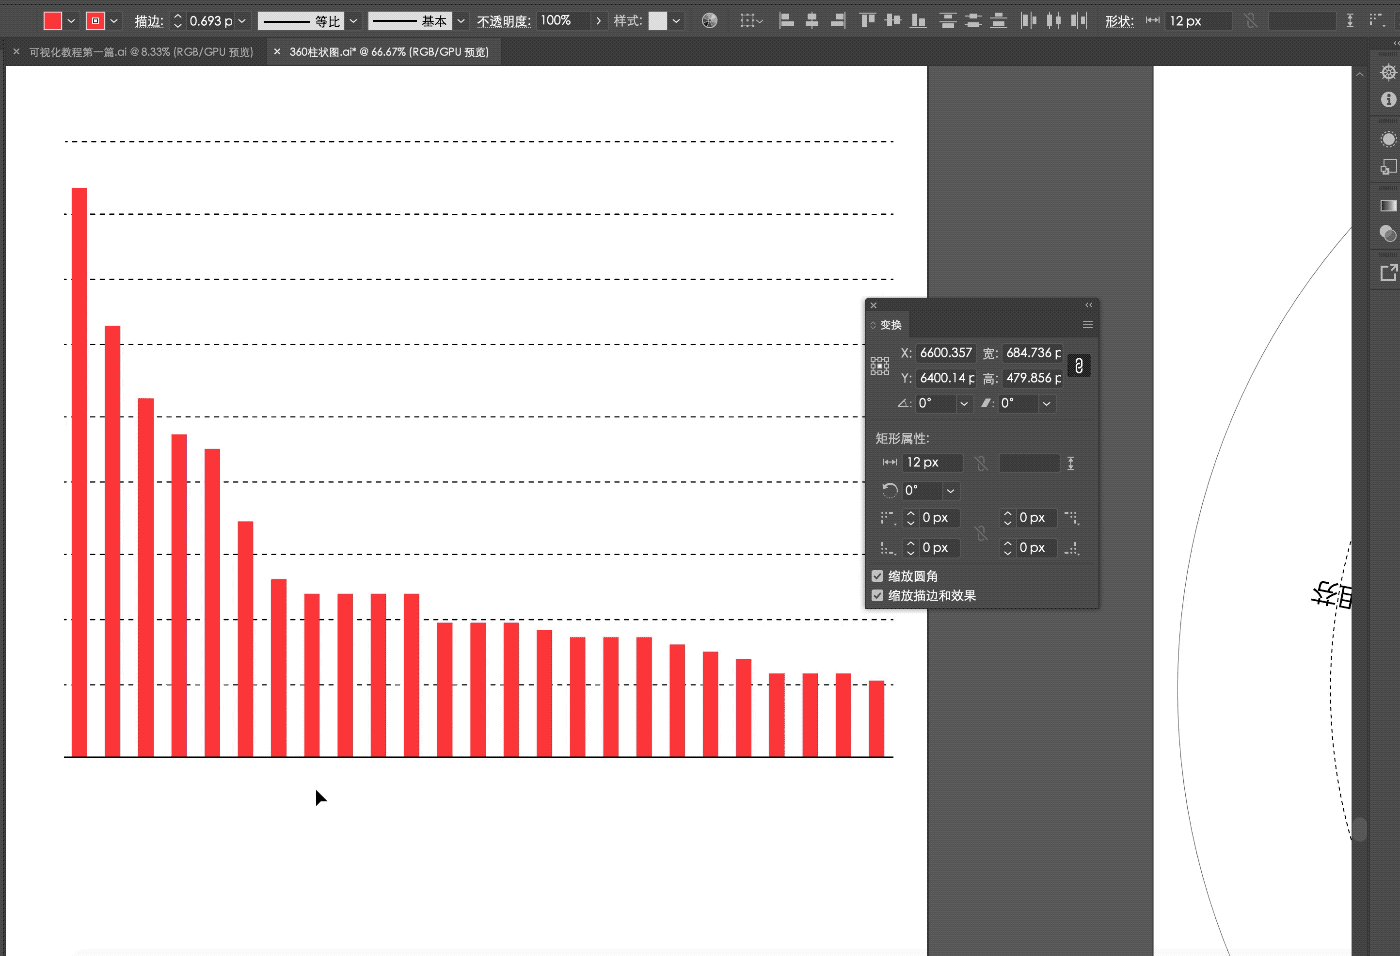The width and height of the screenshot is (1400, 956).
Task: Open the Transform panel icon in dock
Action: [1388, 166]
